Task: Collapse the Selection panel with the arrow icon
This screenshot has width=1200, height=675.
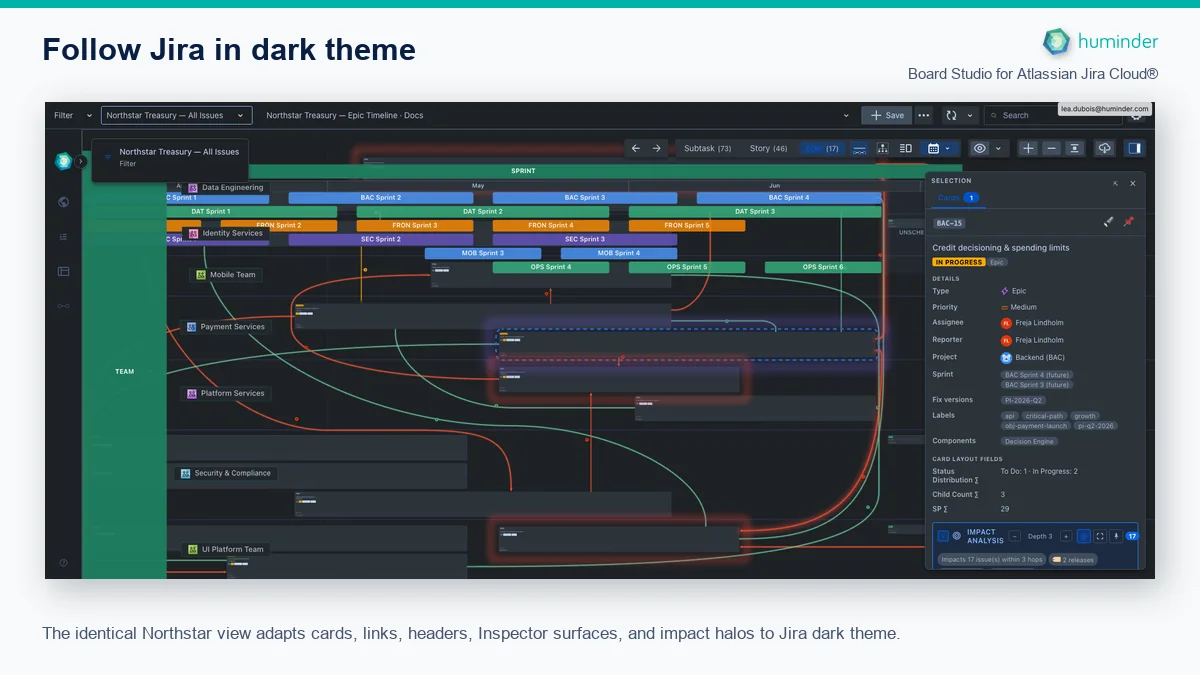Action: tap(1115, 184)
